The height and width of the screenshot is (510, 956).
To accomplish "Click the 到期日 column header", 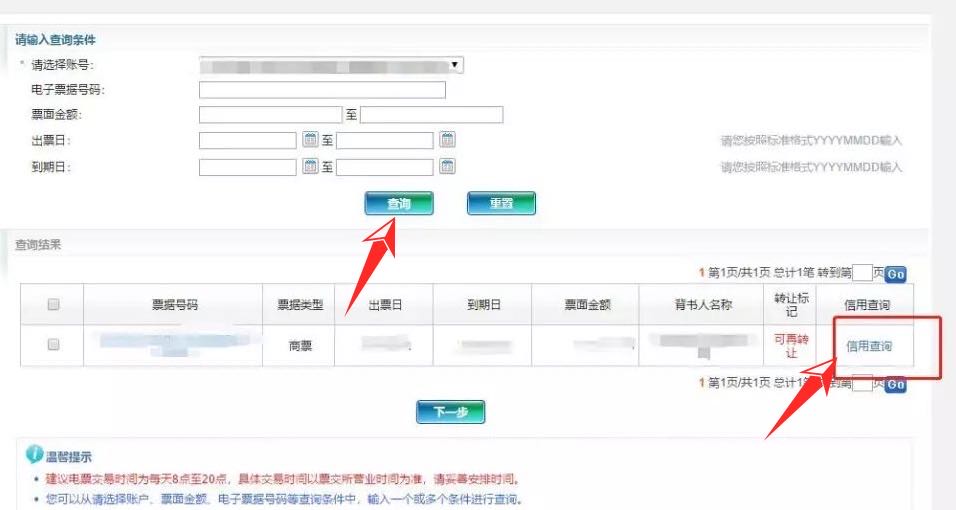I will click(x=483, y=304).
